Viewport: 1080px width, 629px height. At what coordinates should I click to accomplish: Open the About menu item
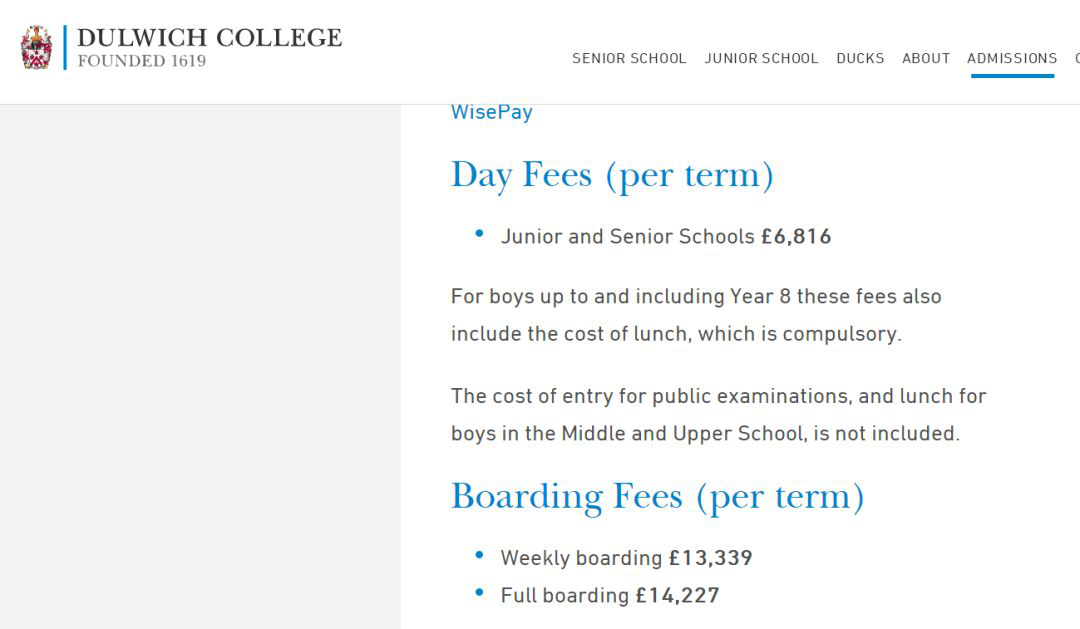point(926,58)
